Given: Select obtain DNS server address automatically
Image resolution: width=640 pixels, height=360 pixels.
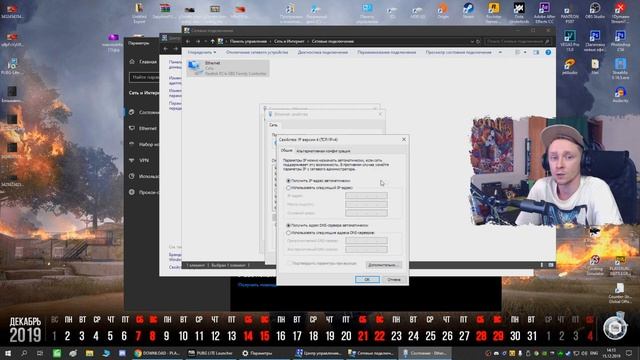Looking at the screenshot, I should pos(289,225).
